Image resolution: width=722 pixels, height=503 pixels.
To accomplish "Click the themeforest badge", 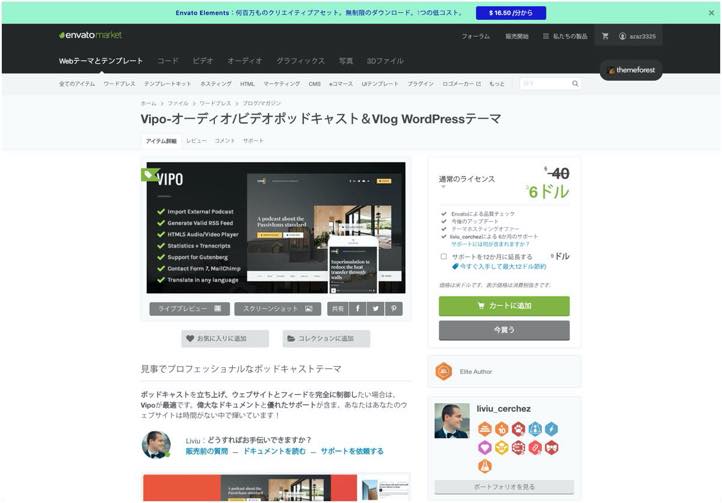I will coord(631,70).
